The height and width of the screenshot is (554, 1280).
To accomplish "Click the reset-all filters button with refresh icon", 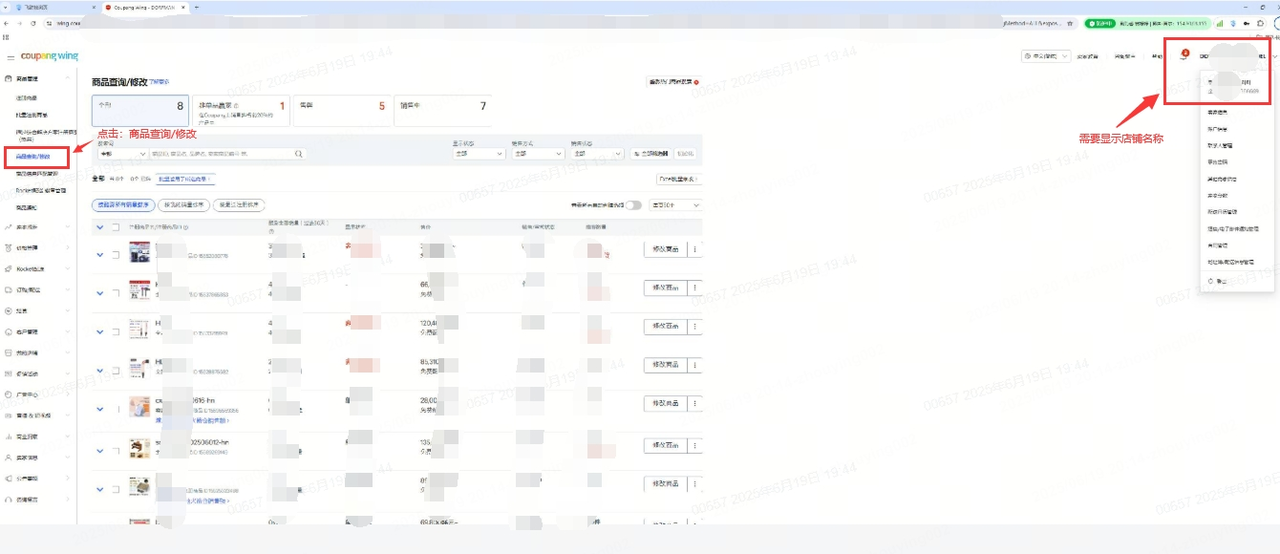I will (651, 154).
